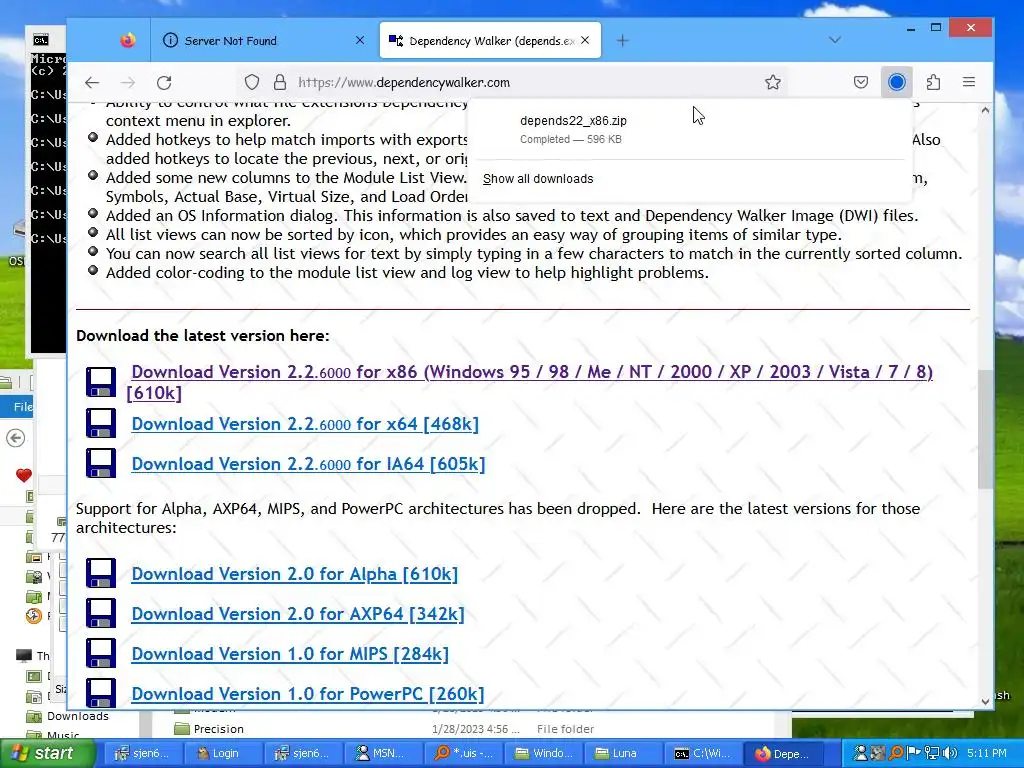Screen dimensions: 1024x768
Task: Download Version 2.0 for Alpha
Action: [295, 574]
